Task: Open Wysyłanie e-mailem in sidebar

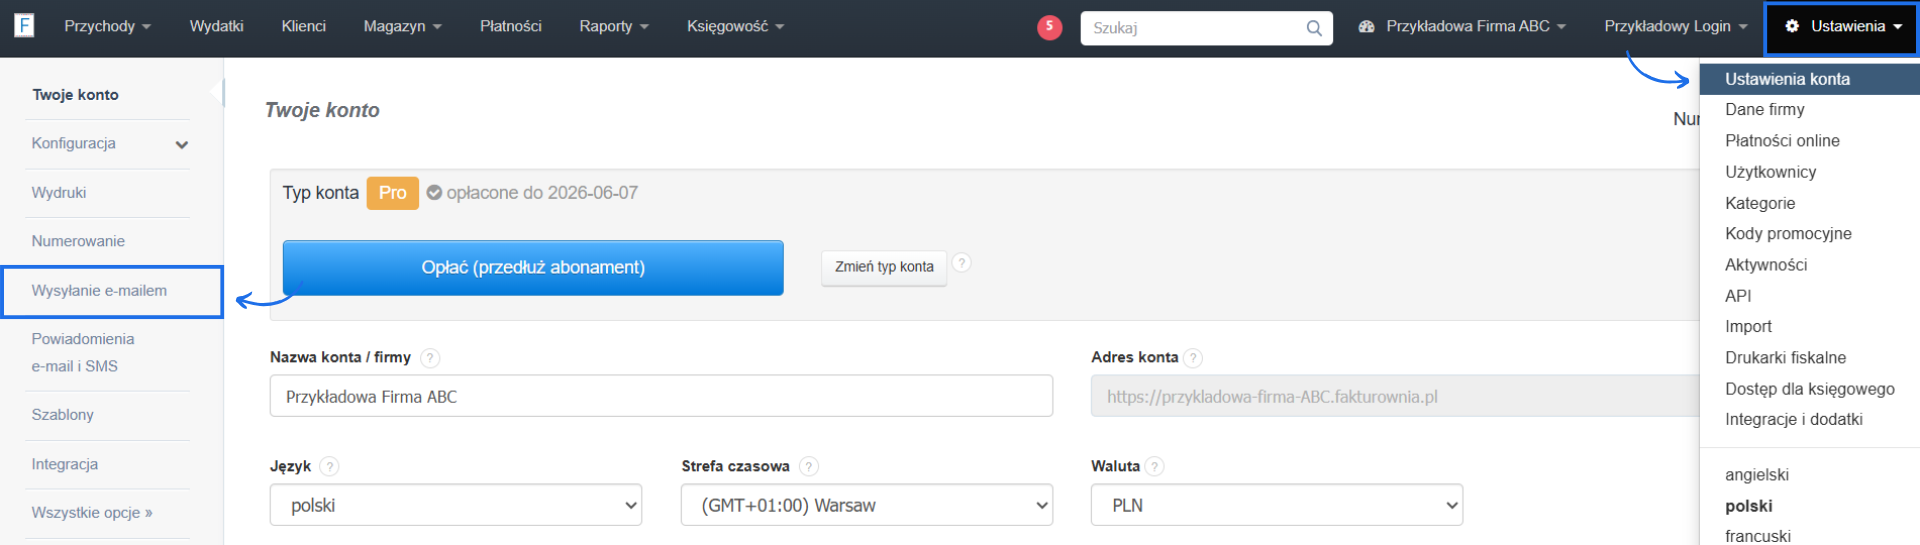Action: pyautogui.click(x=100, y=291)
